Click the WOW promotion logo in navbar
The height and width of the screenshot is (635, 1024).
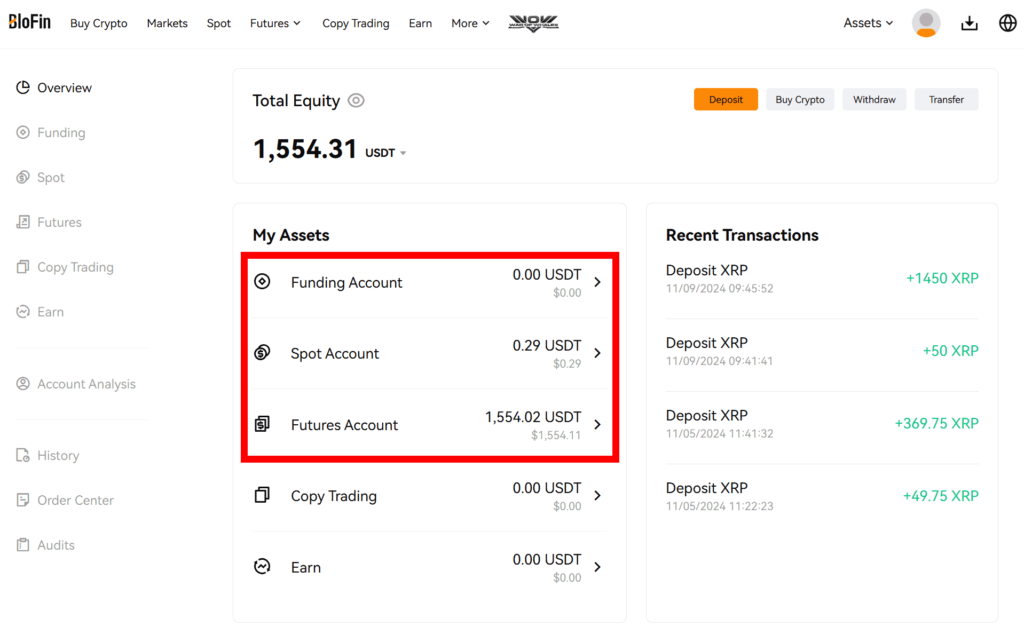click(x=534, y=23)
